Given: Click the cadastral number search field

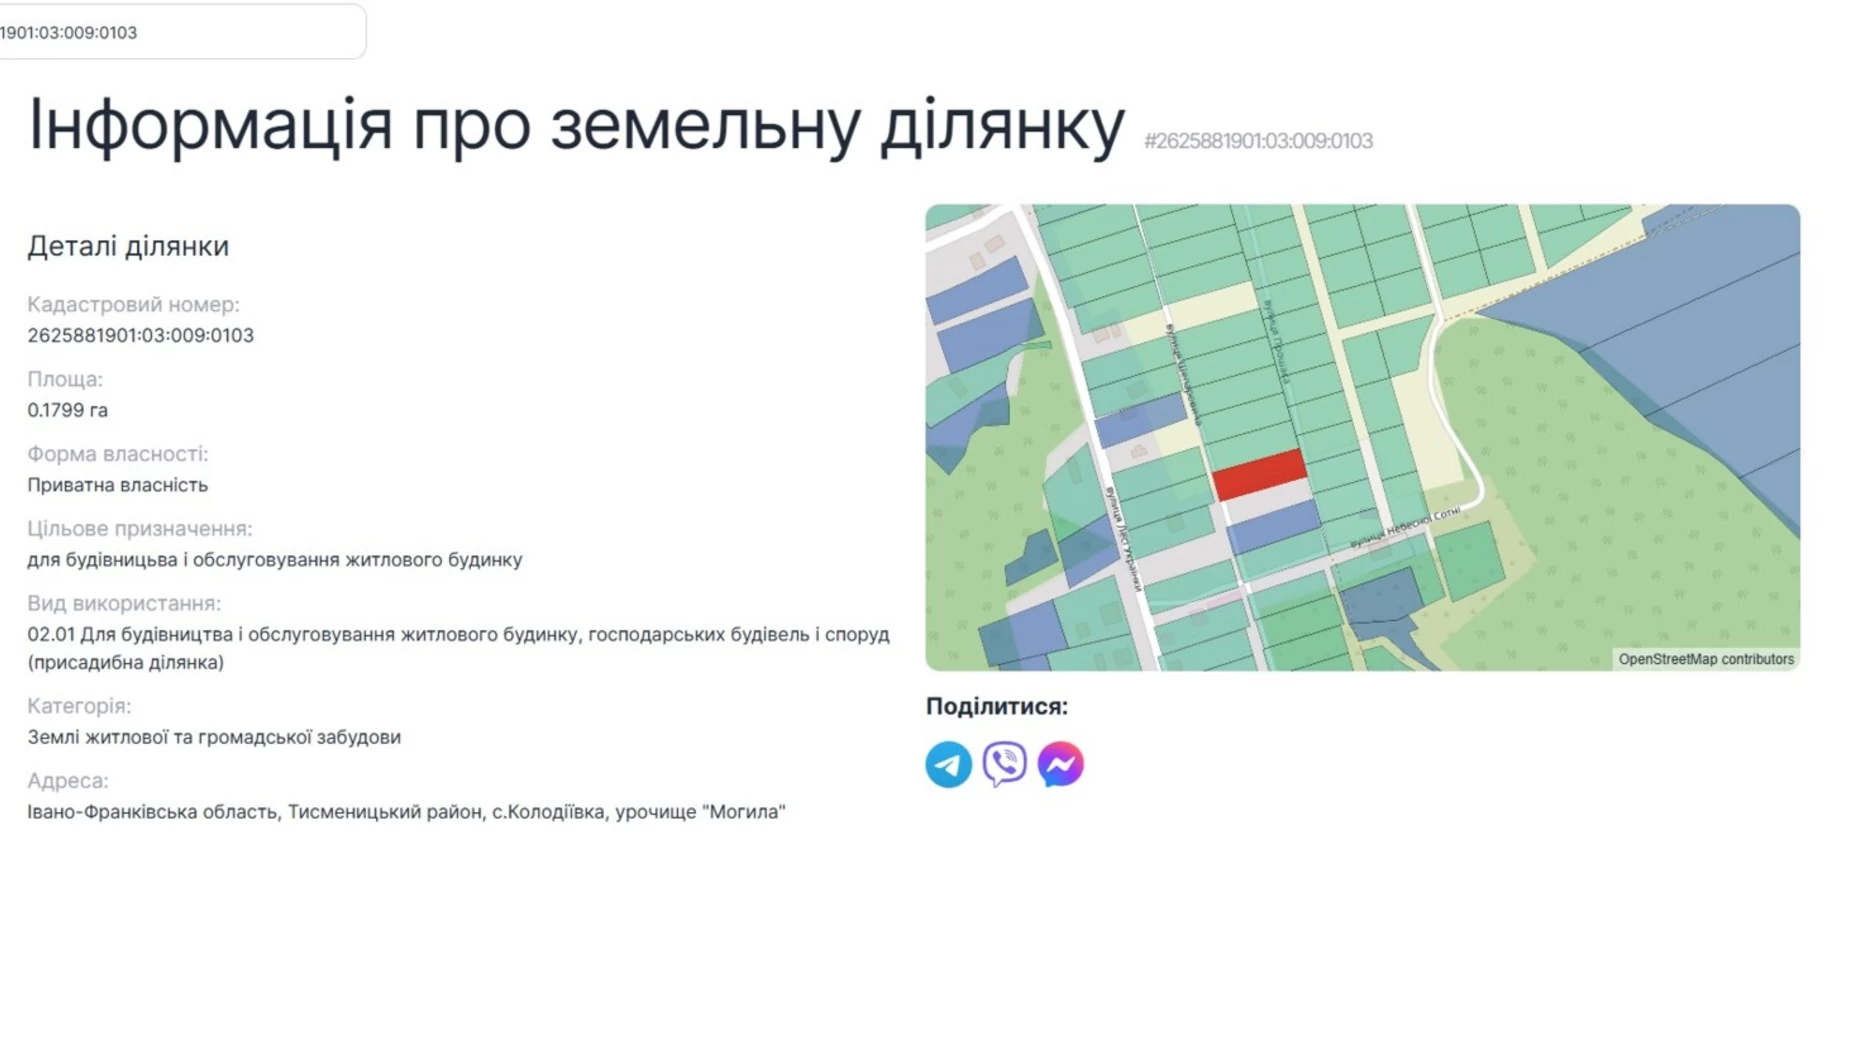Looking at the screenshot, I should click(182, 32).
